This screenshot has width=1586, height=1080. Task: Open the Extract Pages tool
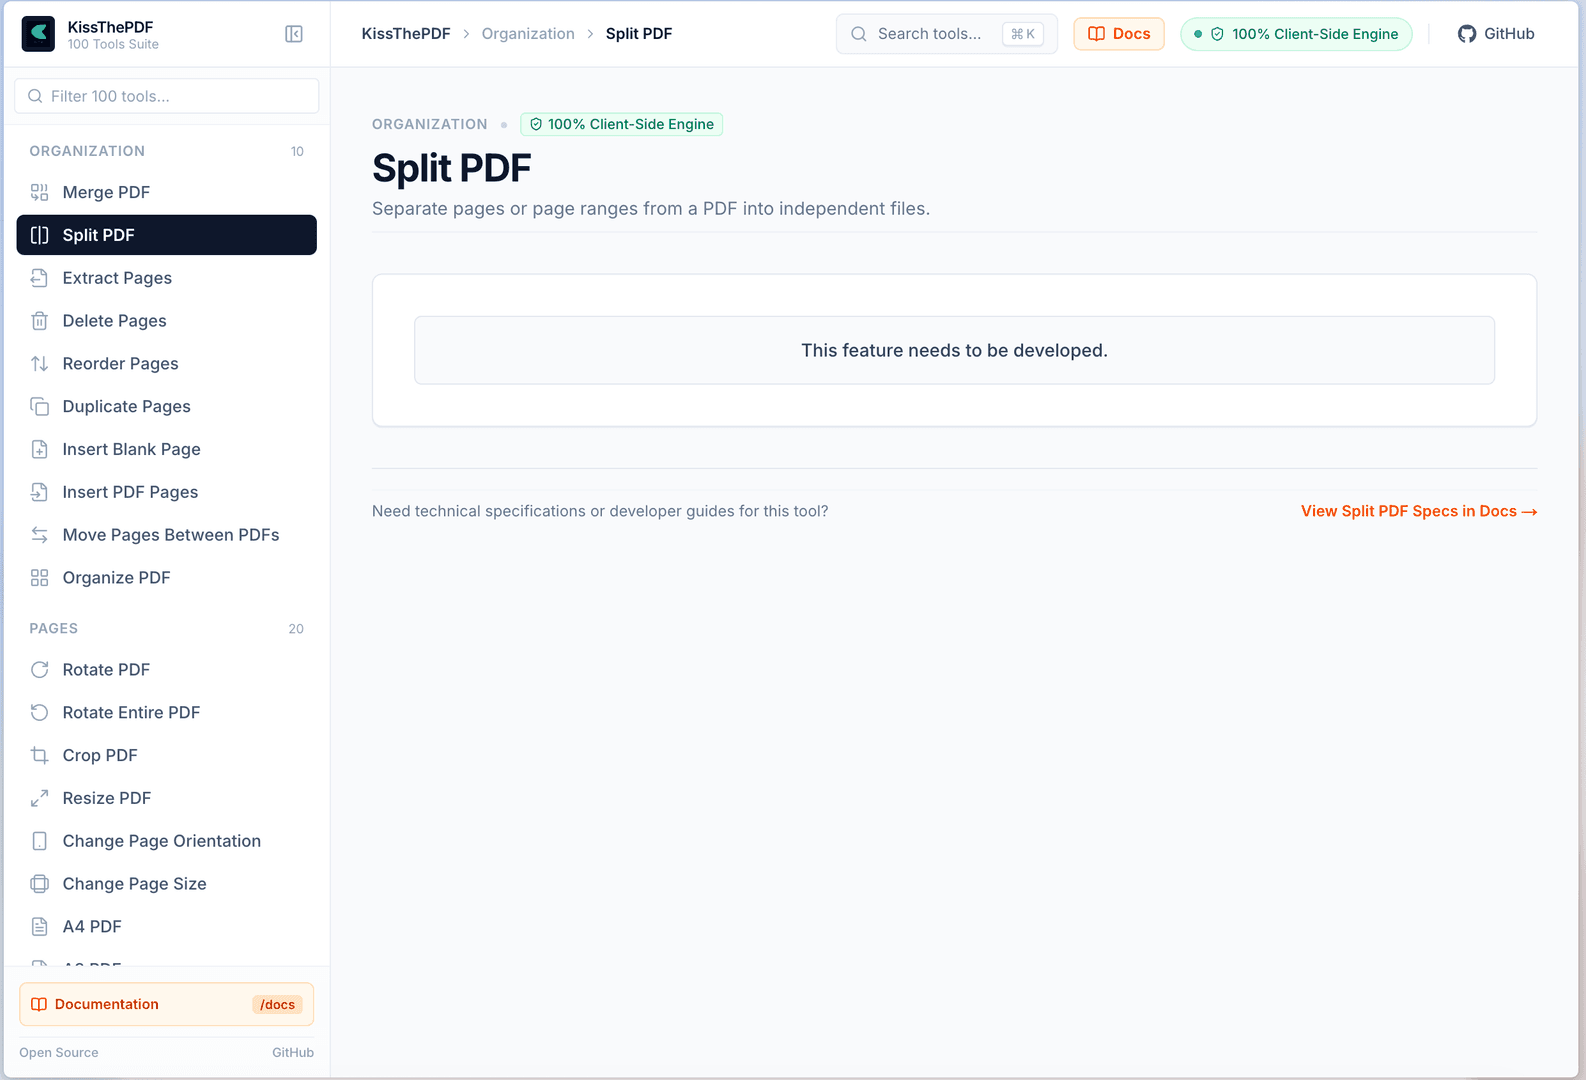tap(167, 278)
